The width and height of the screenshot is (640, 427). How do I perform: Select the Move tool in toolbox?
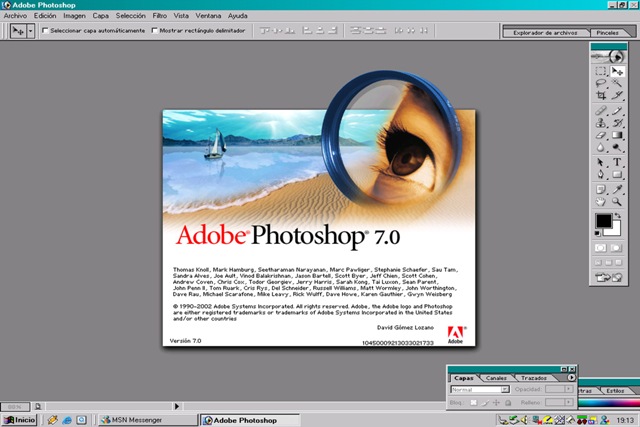[x=617, y=71]
